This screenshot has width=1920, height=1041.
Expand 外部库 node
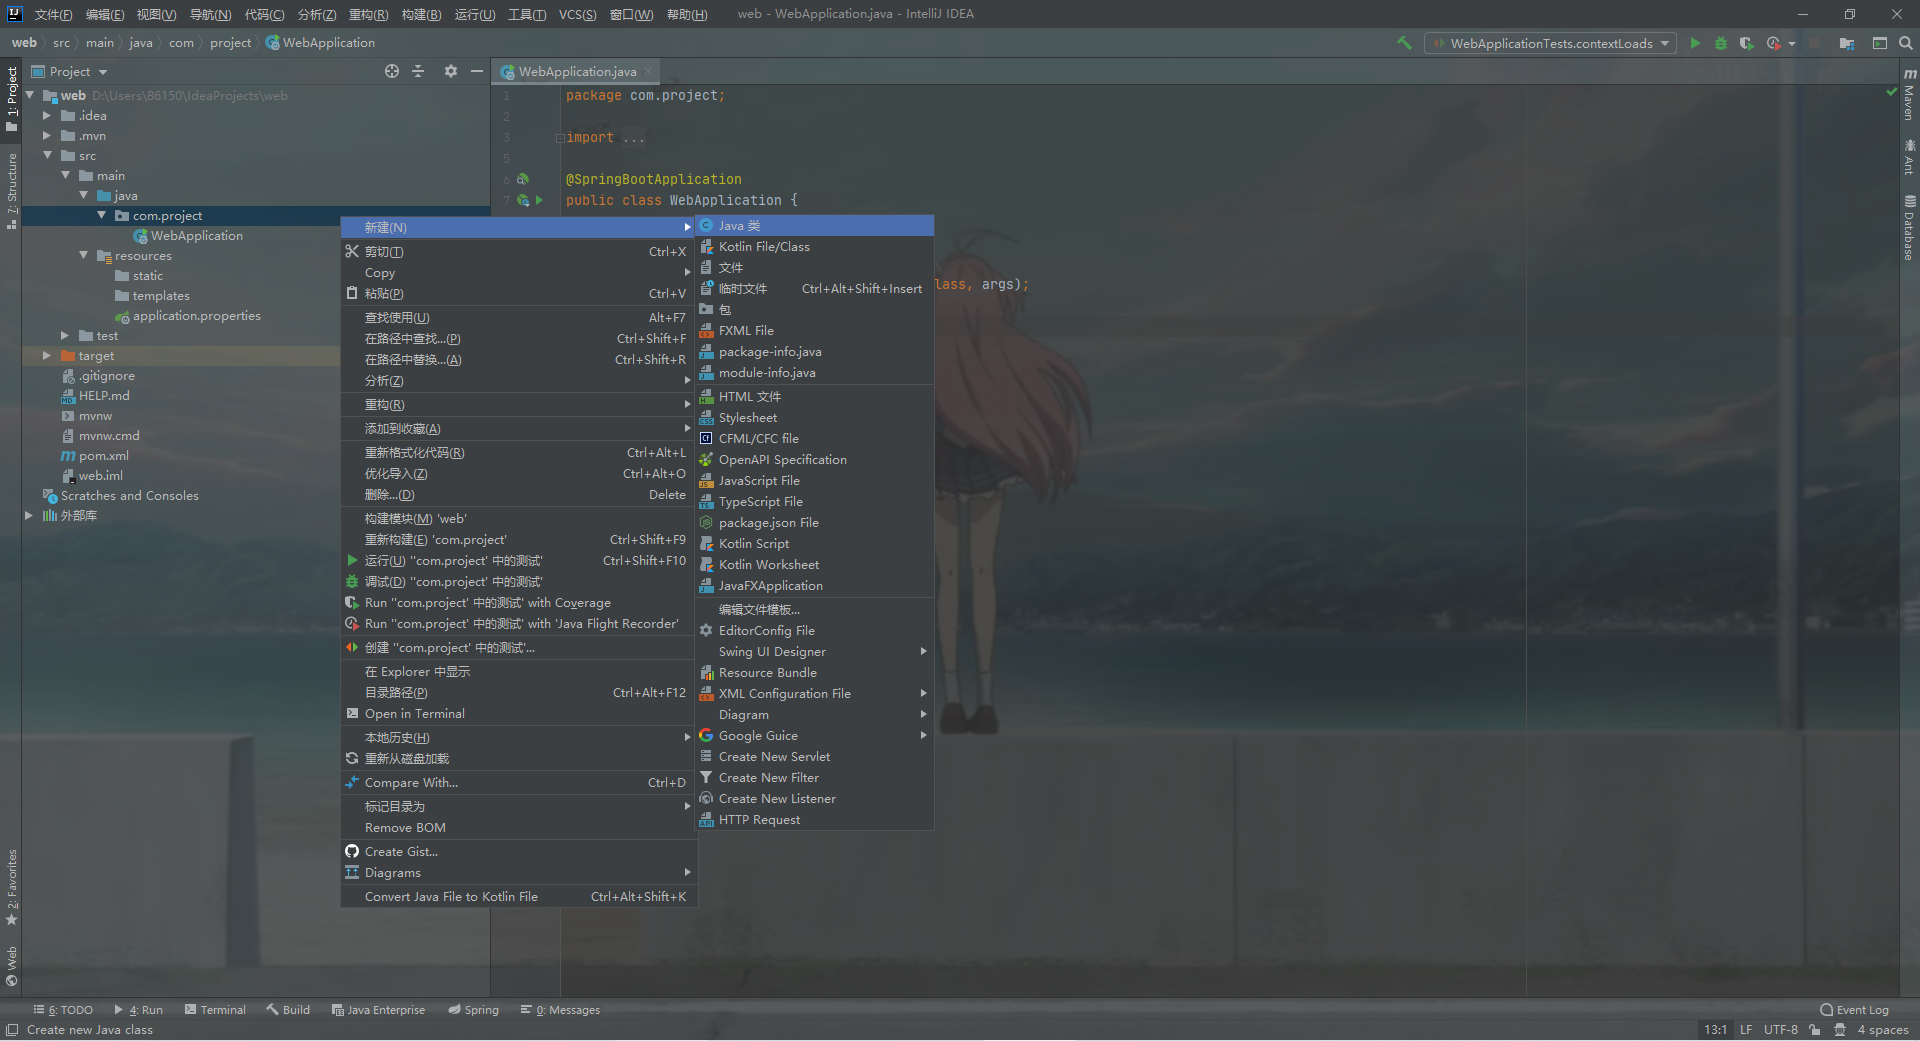click(x=29, y=516)
